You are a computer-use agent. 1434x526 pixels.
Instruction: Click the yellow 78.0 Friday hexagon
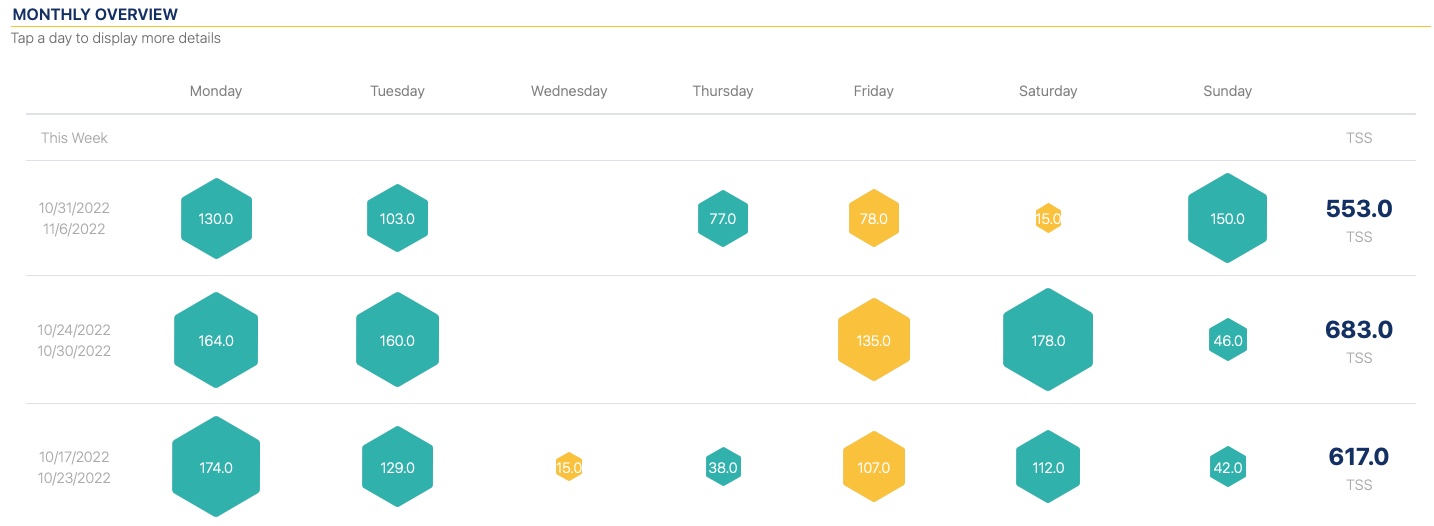click(x=874, y=218)
